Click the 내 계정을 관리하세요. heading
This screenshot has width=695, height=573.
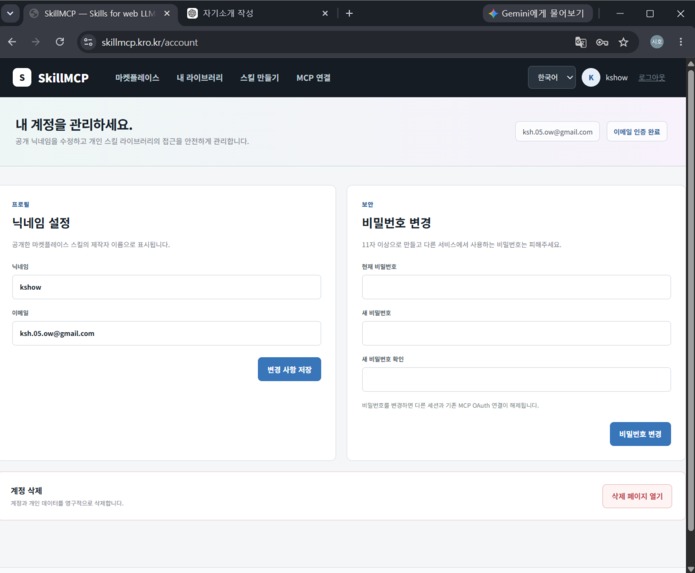tap(74, 125)
